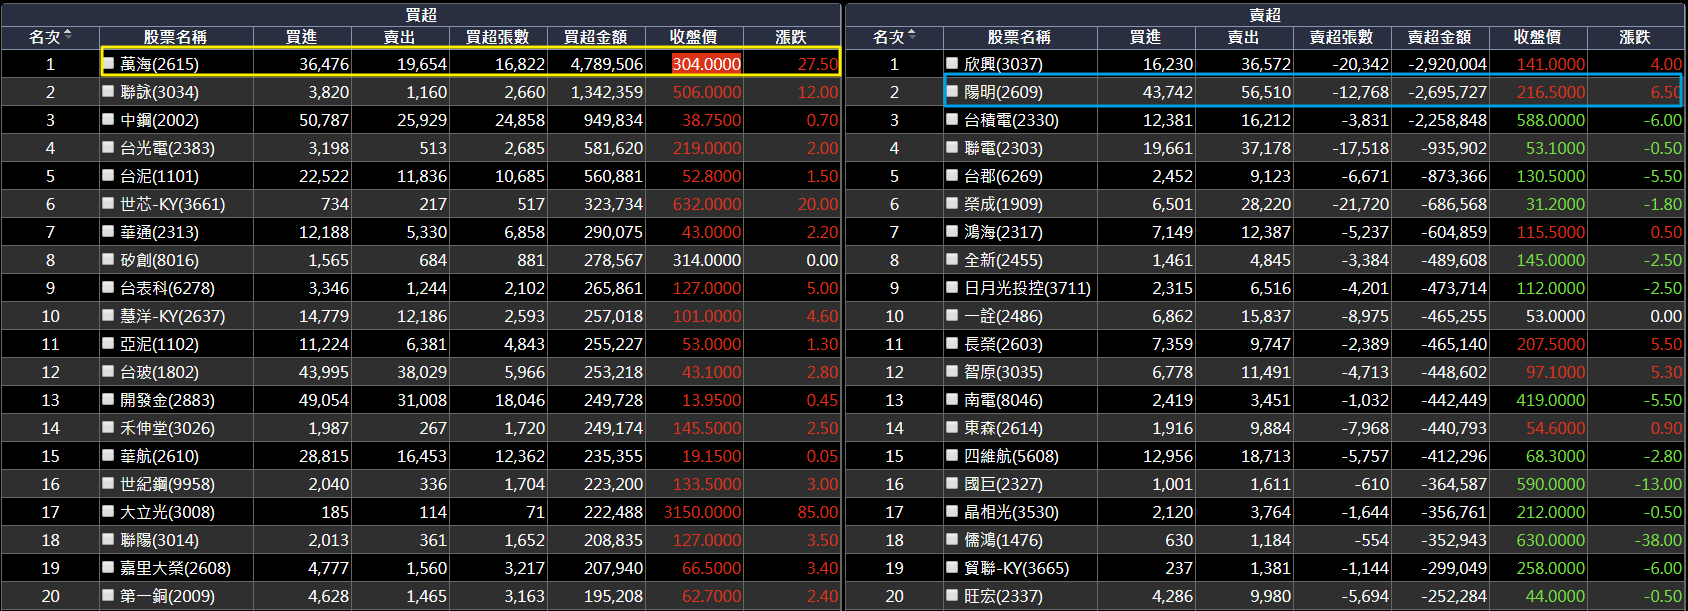
Task: Click the 買超張數 value 24,858
Action: click(x=520, y=120)
